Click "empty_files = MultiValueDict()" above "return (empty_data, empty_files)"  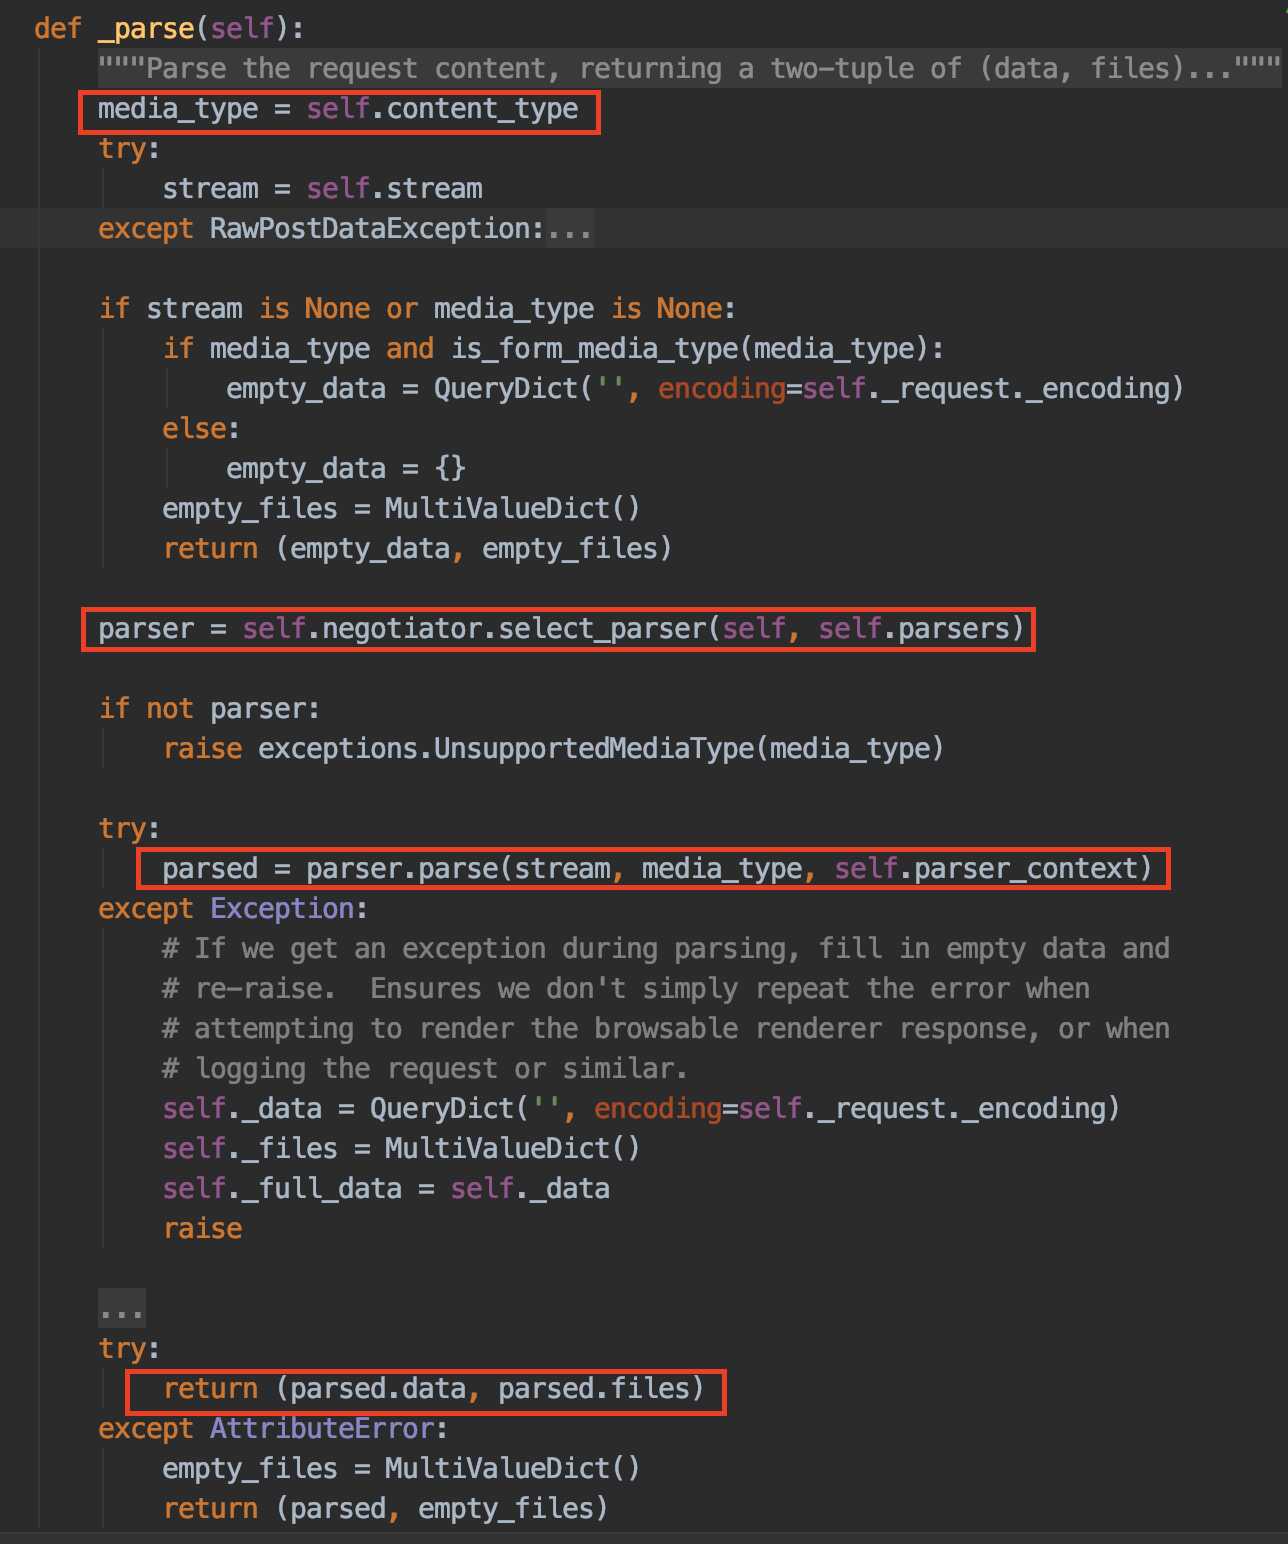[x=401, y=509]
